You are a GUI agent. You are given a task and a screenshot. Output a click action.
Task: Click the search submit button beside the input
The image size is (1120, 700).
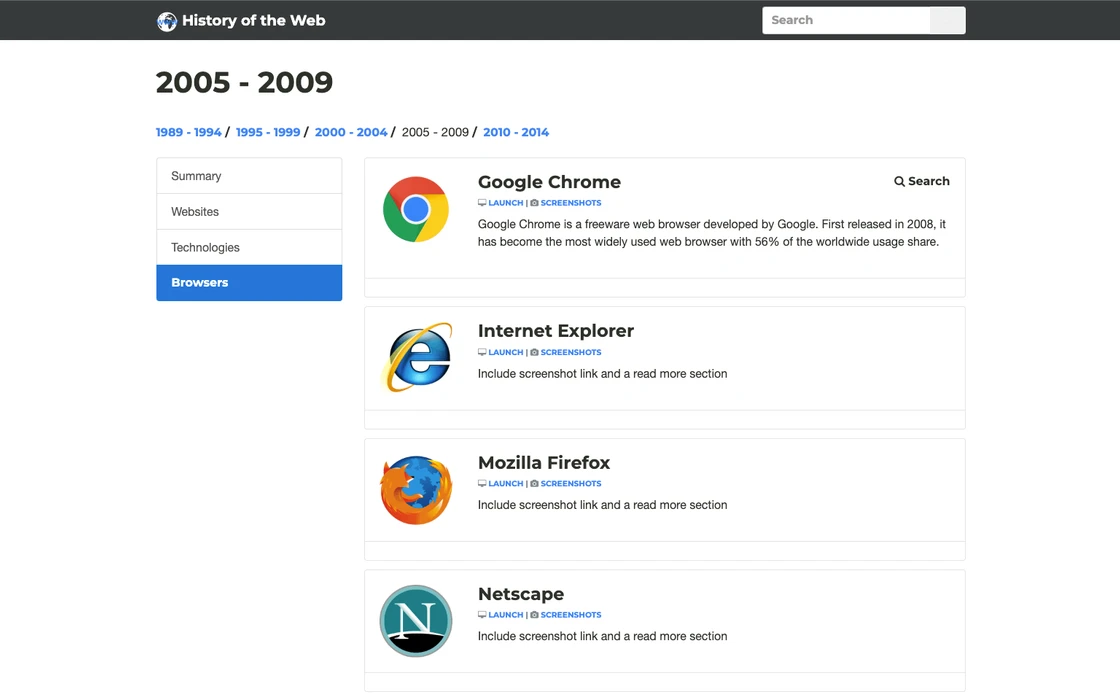(x=947, y=20)
